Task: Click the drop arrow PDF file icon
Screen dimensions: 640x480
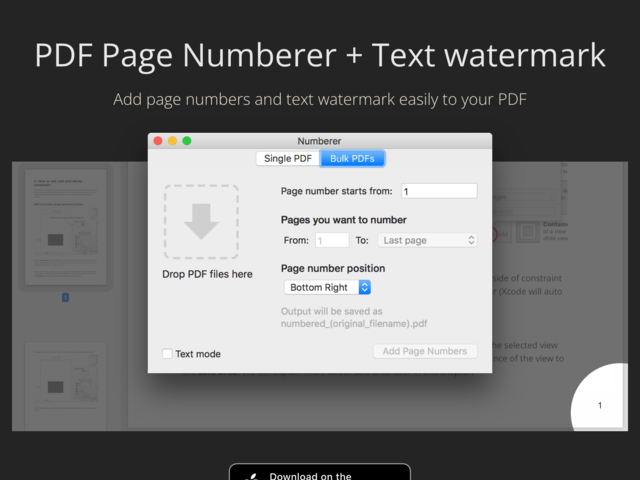Action: pyautogui.click(x=201, y=222)
